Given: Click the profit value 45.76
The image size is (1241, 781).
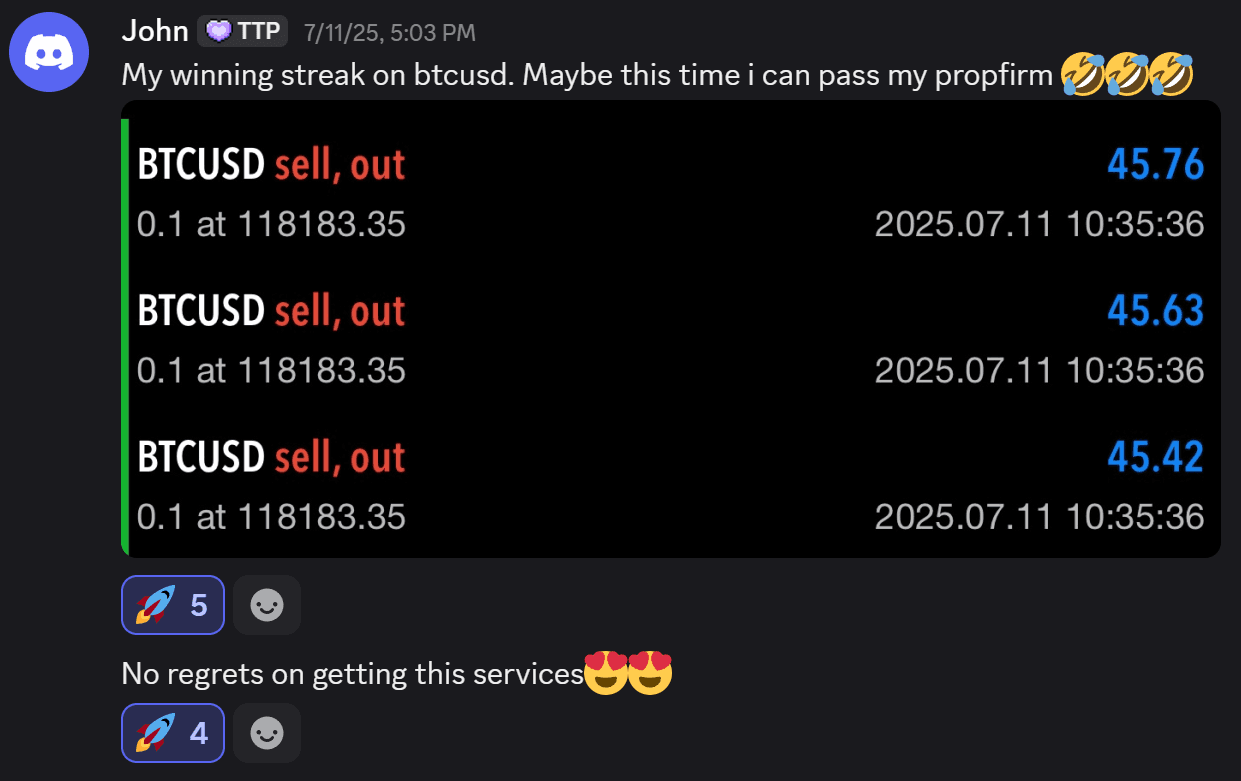Looking at the screenshot, I should [x=1155, y=163].
